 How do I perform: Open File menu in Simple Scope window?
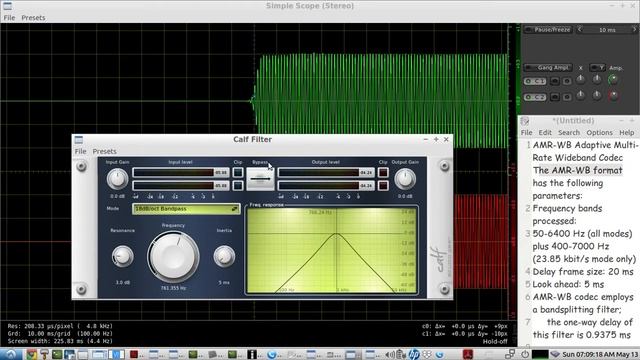tap(9, 18)
